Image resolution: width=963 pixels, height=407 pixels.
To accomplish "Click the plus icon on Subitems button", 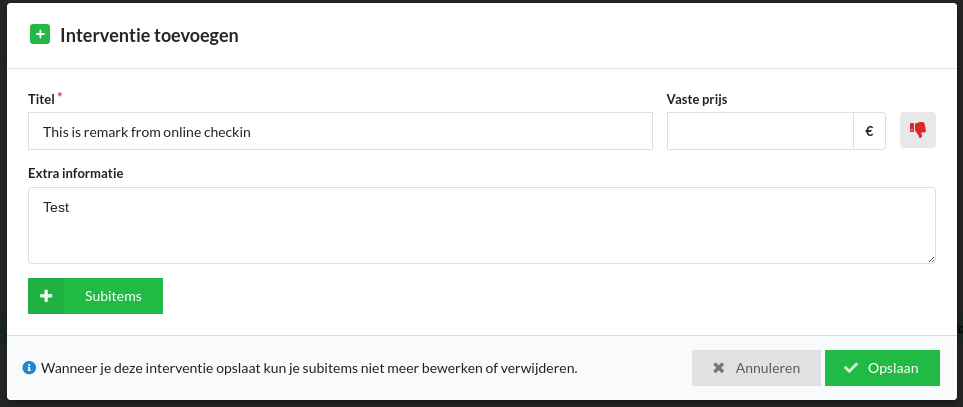I will coord(46,296).
